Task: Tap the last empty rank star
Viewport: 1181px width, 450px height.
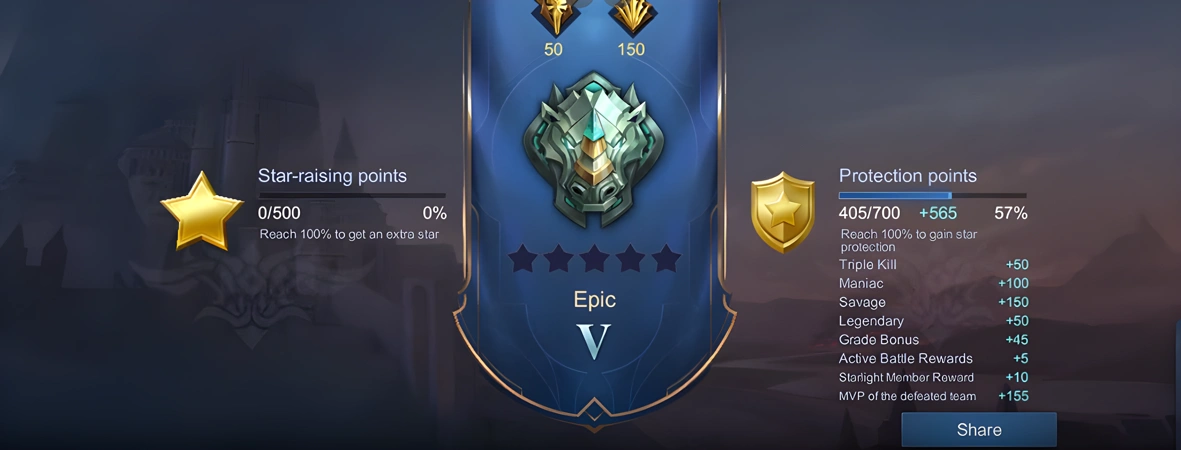Action: pos(666,258)
